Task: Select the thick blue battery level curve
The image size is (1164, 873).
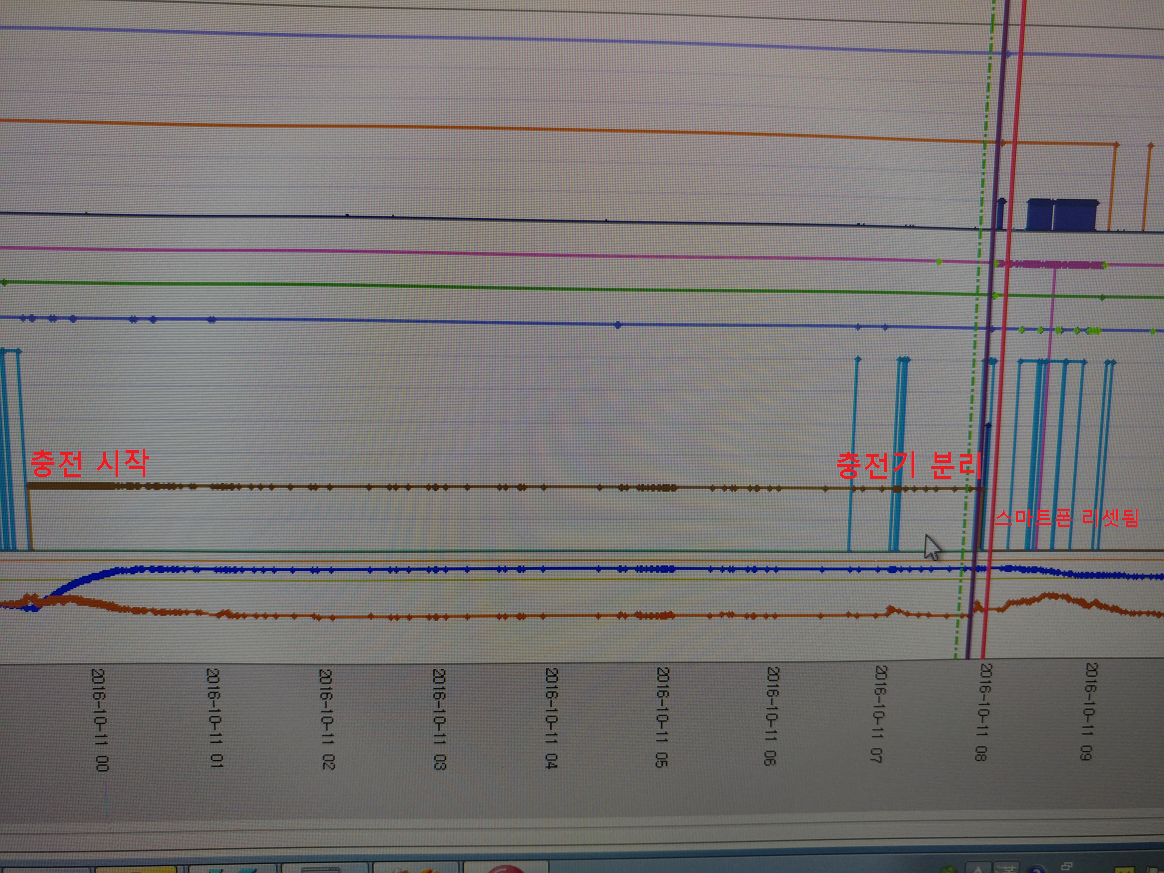Action: [520, 569]
